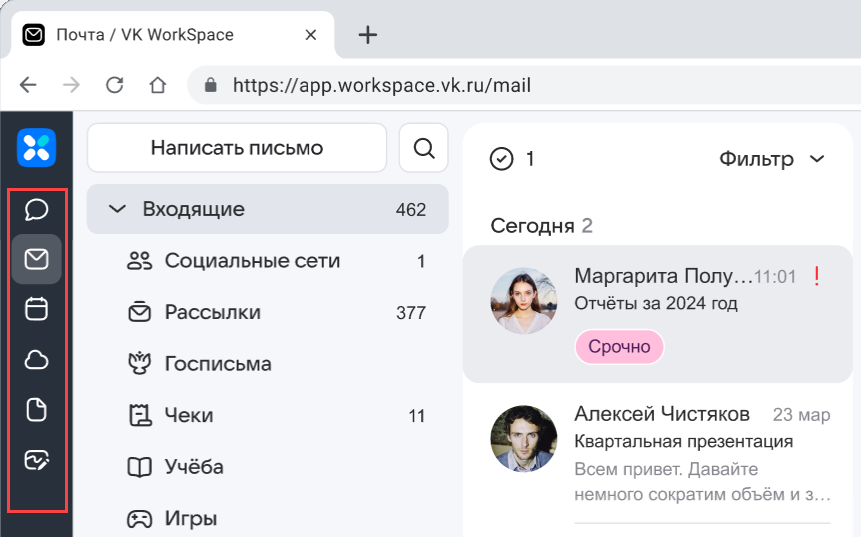This screenshot has width=861, height=537.
Task: Click the VK WorkSpace logo icon
Action: click(37, 148)
